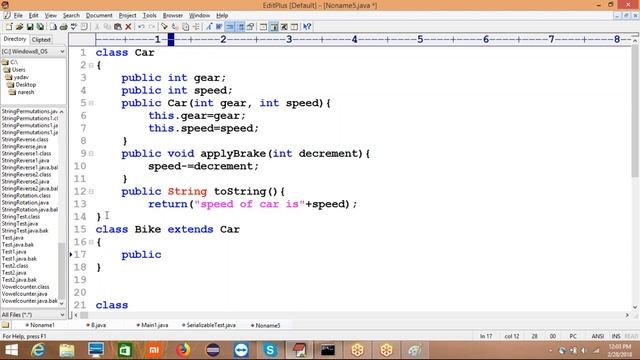Screen dimensions: 640x360
Task: Click the Open file folder icon
Action: pos(19,27)
